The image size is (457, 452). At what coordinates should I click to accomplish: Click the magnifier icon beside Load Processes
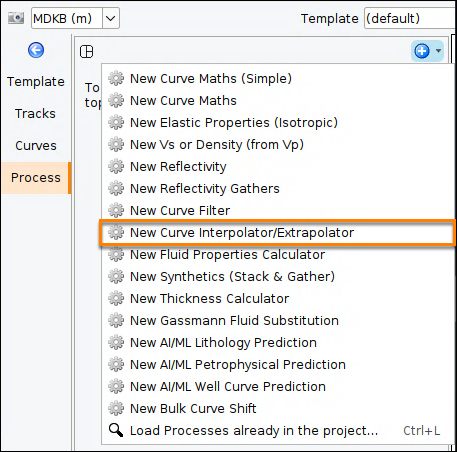116,430
